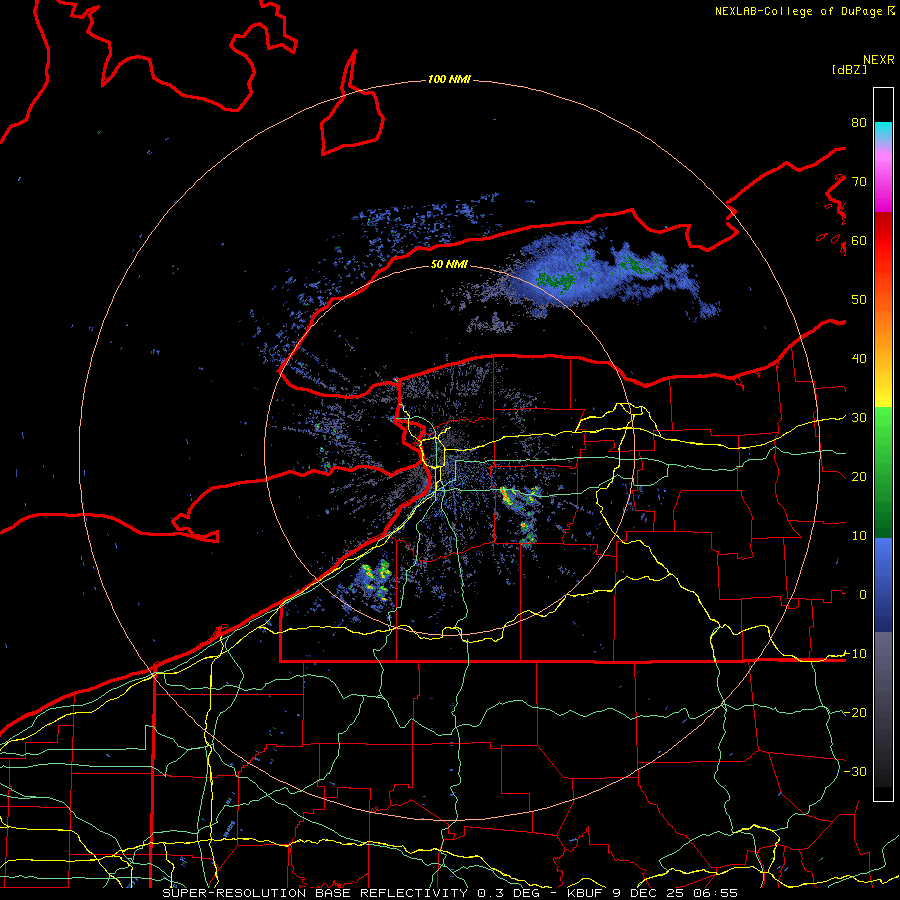
Task: Click the 30 value on the dBZ scale
Action: click(x=859, y=418)
